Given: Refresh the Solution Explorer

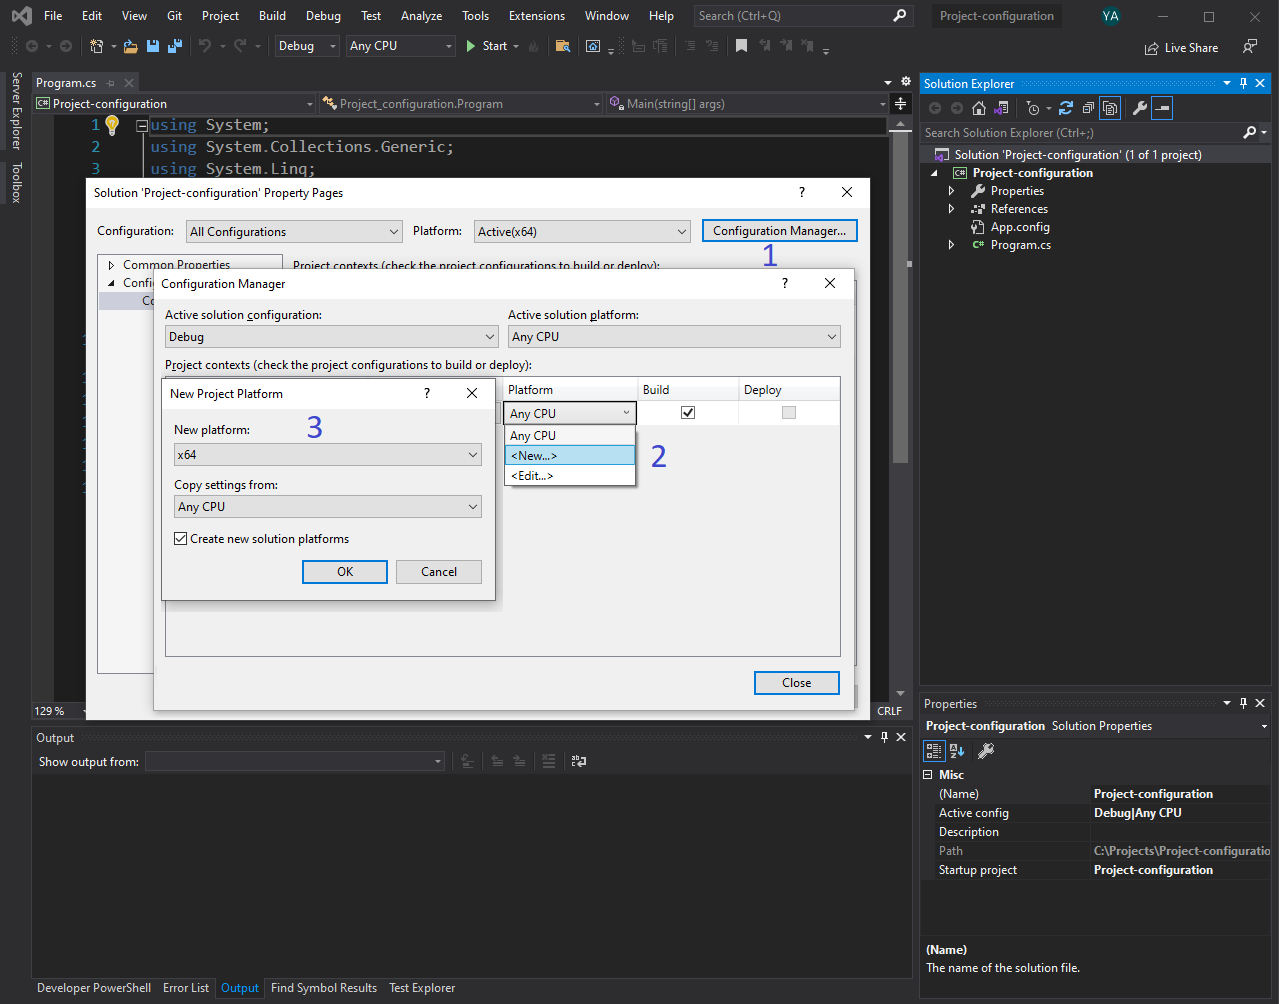Looking at the screenshot, I should pos(1066,108).
